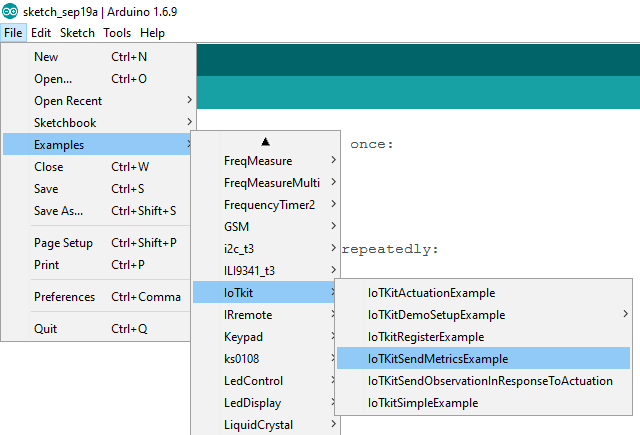This screenshot has width=640, height=435.
Task: Expand the FreqMeasure examples submenu
Action: point(265,161)
